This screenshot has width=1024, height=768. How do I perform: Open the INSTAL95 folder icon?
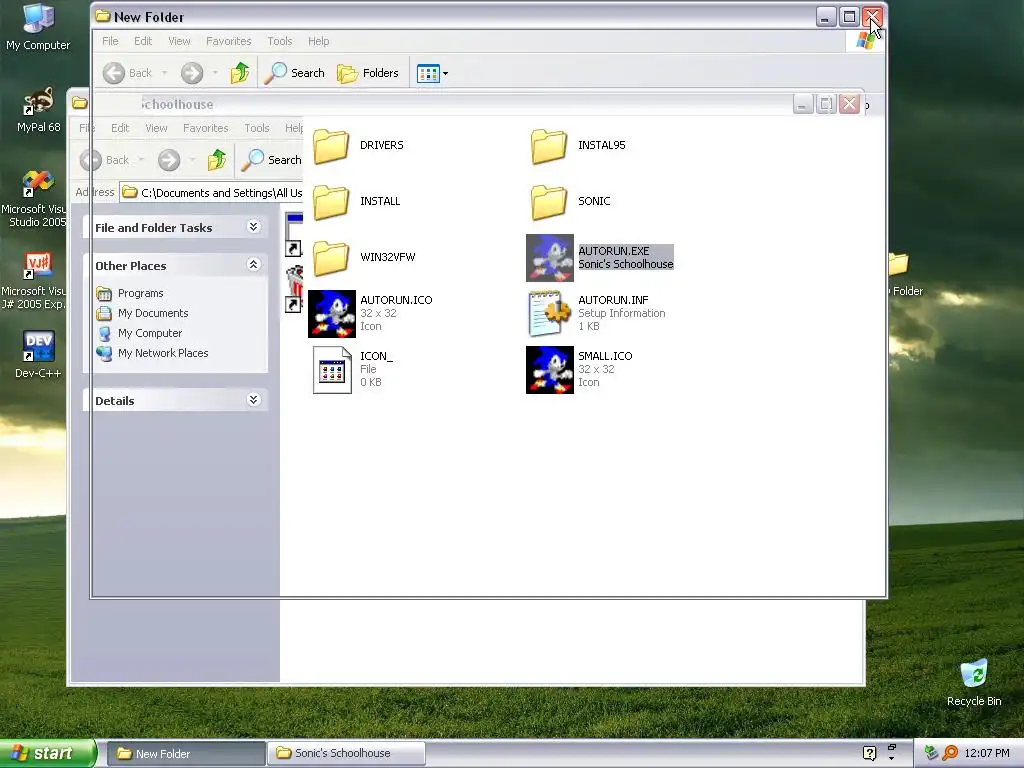click(549, 145)
